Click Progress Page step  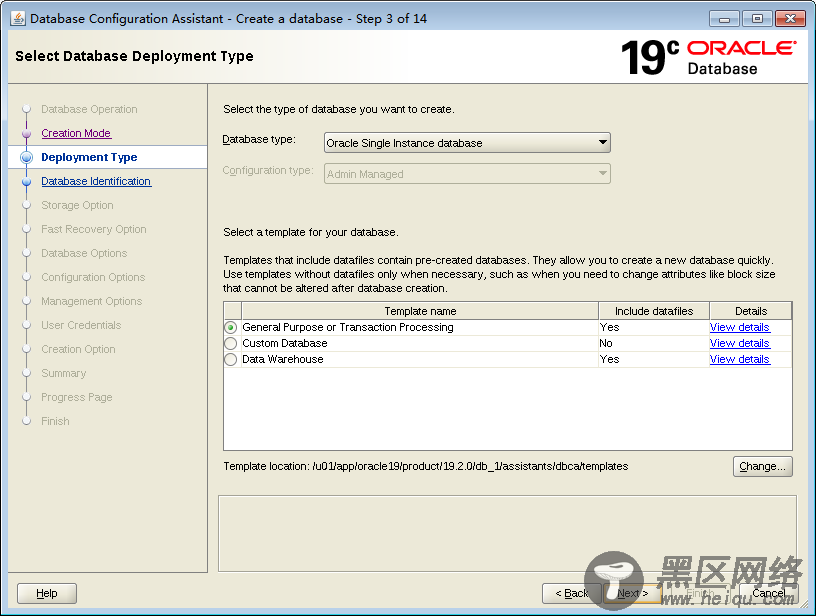click(76, 397)
